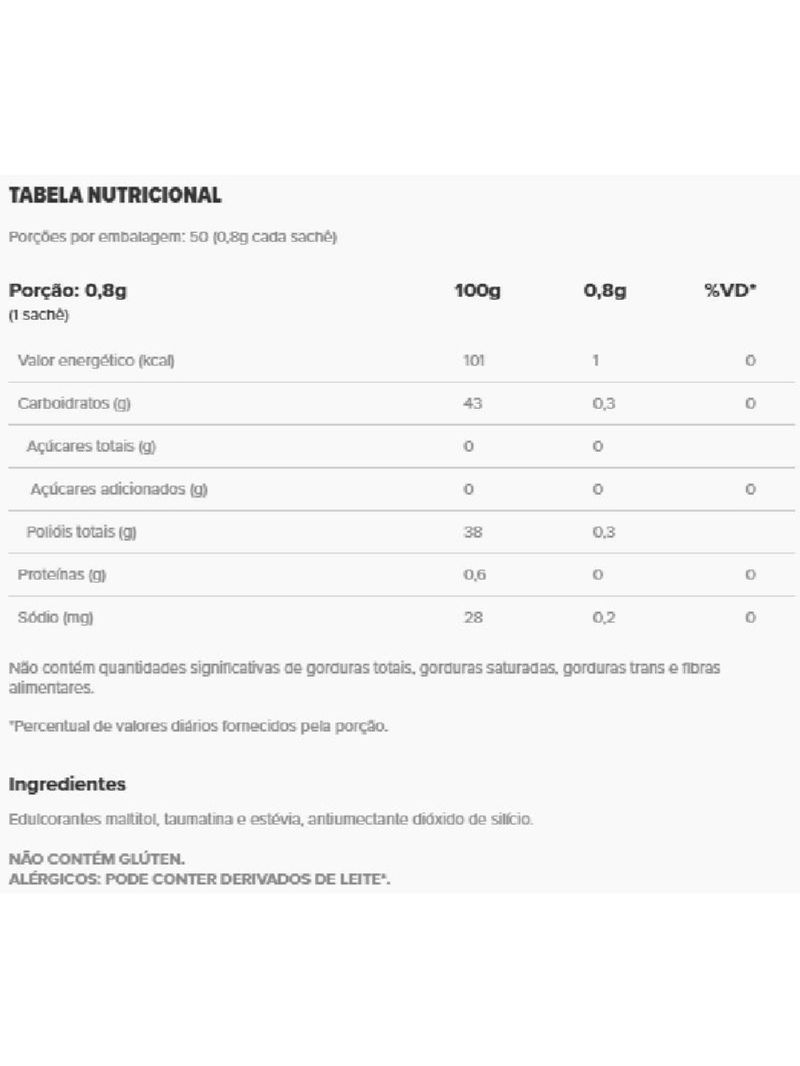Select the Valor energético (kcal) row label
The image size is (800, 1066).
point(96,360)
